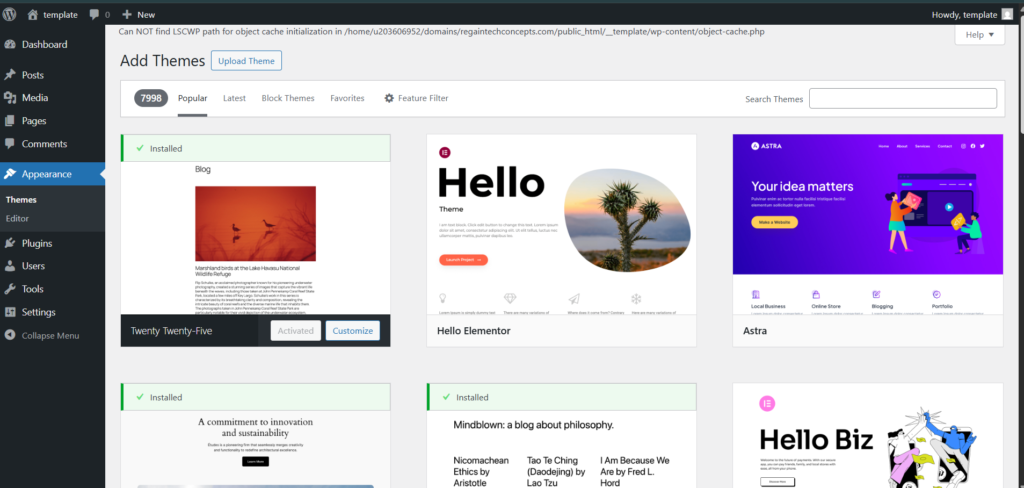Open the innovation and sustainability theme preview
The height and width of the screenshot is (488, 1024).
coord(255,449)
